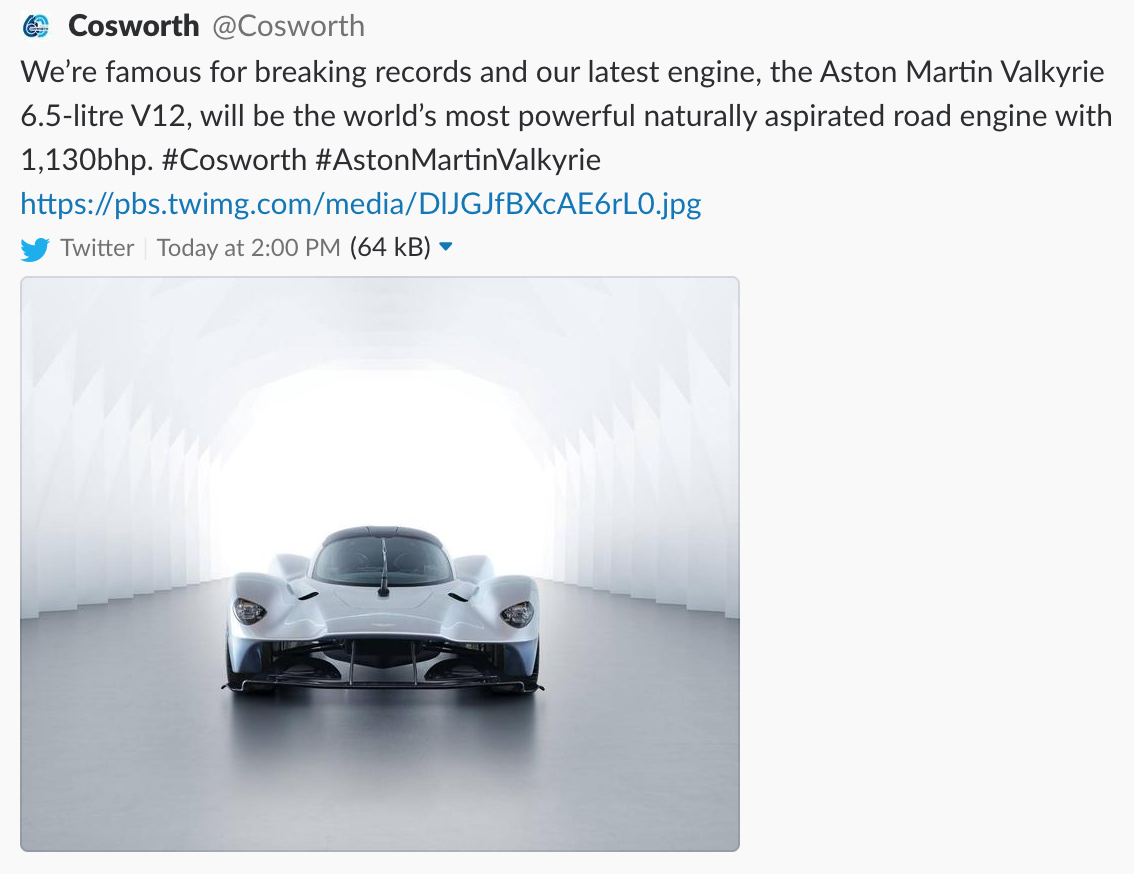Click the words "Aston Martin Valkyrie" in the message
The height and width of the screenshot is (876, 1134).
click(x=961, y=72)
